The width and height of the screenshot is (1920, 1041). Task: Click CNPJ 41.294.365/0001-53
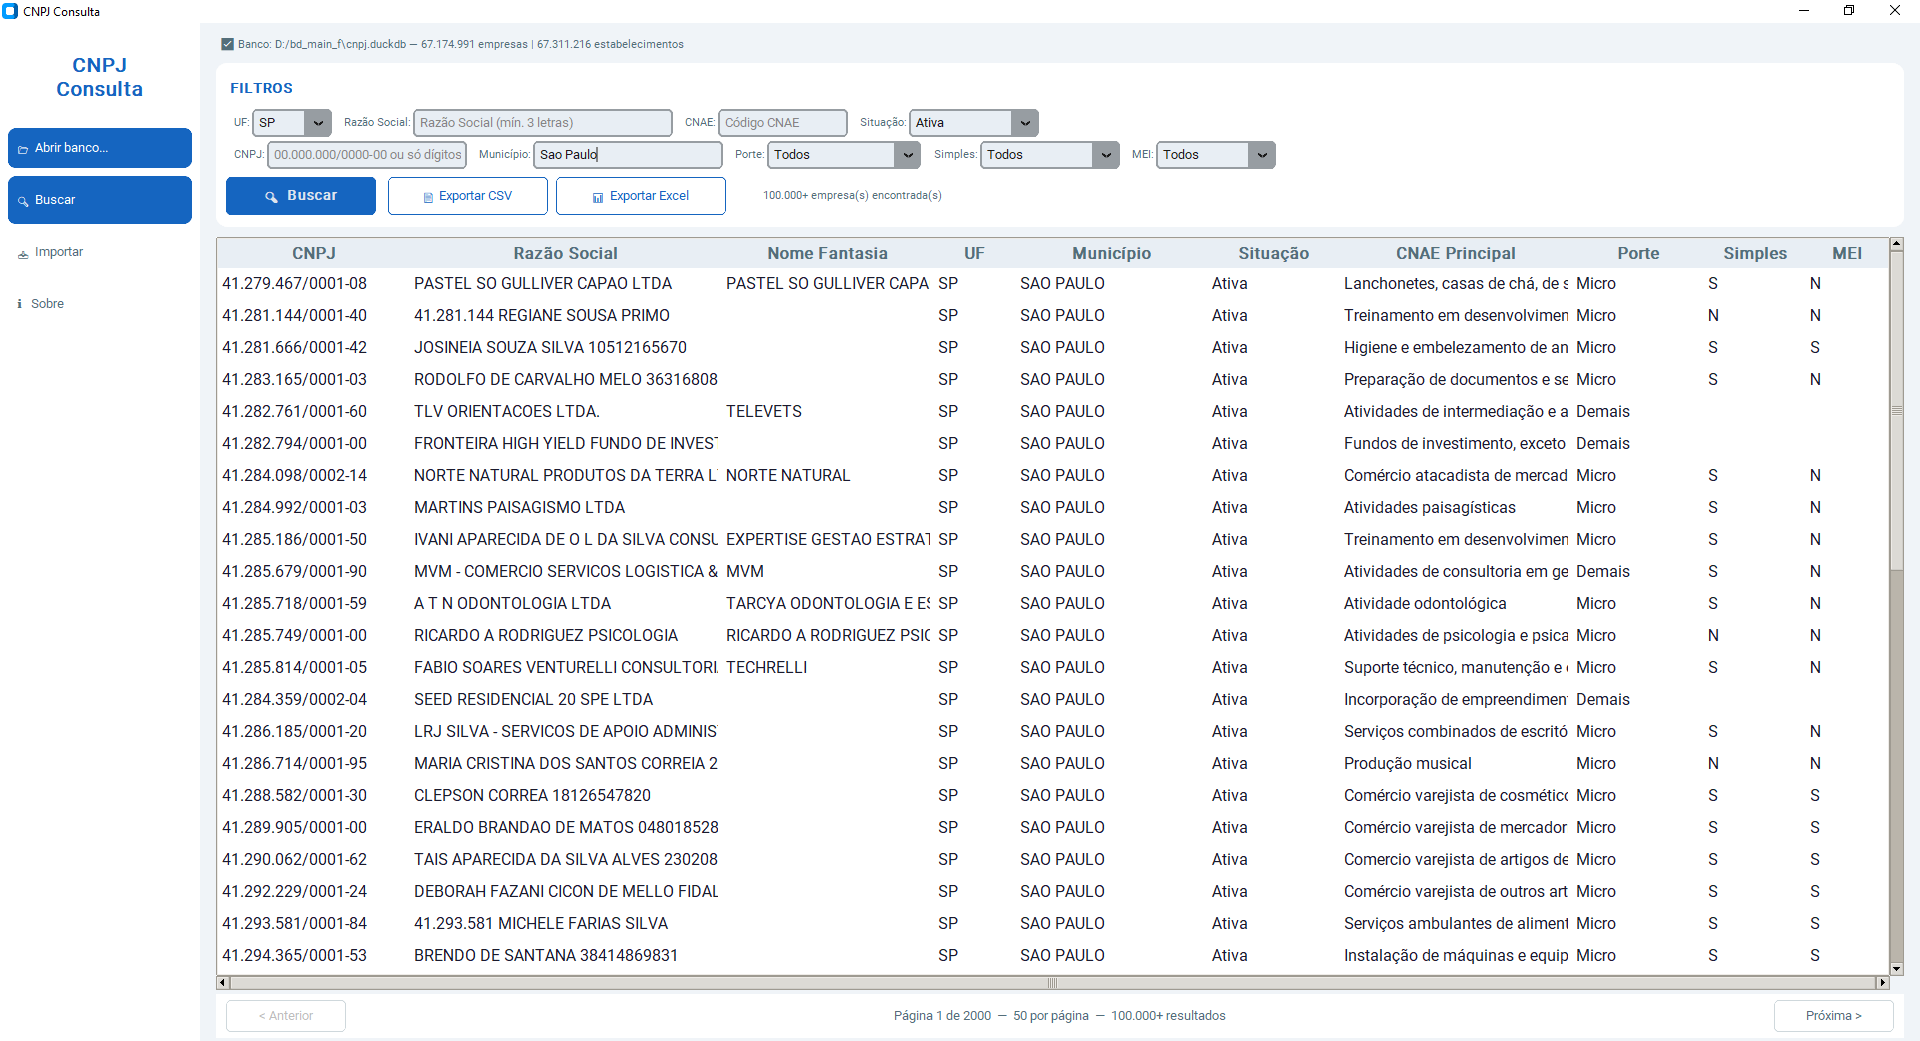[x=295, y=956]
